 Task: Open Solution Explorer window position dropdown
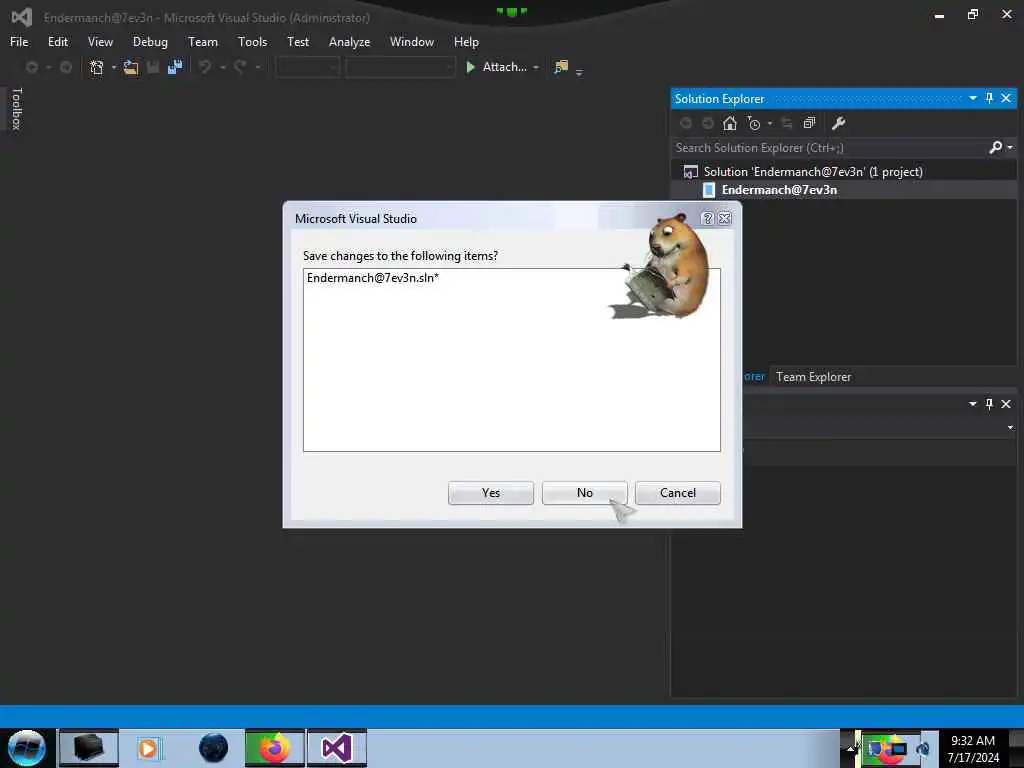(972, 98)
